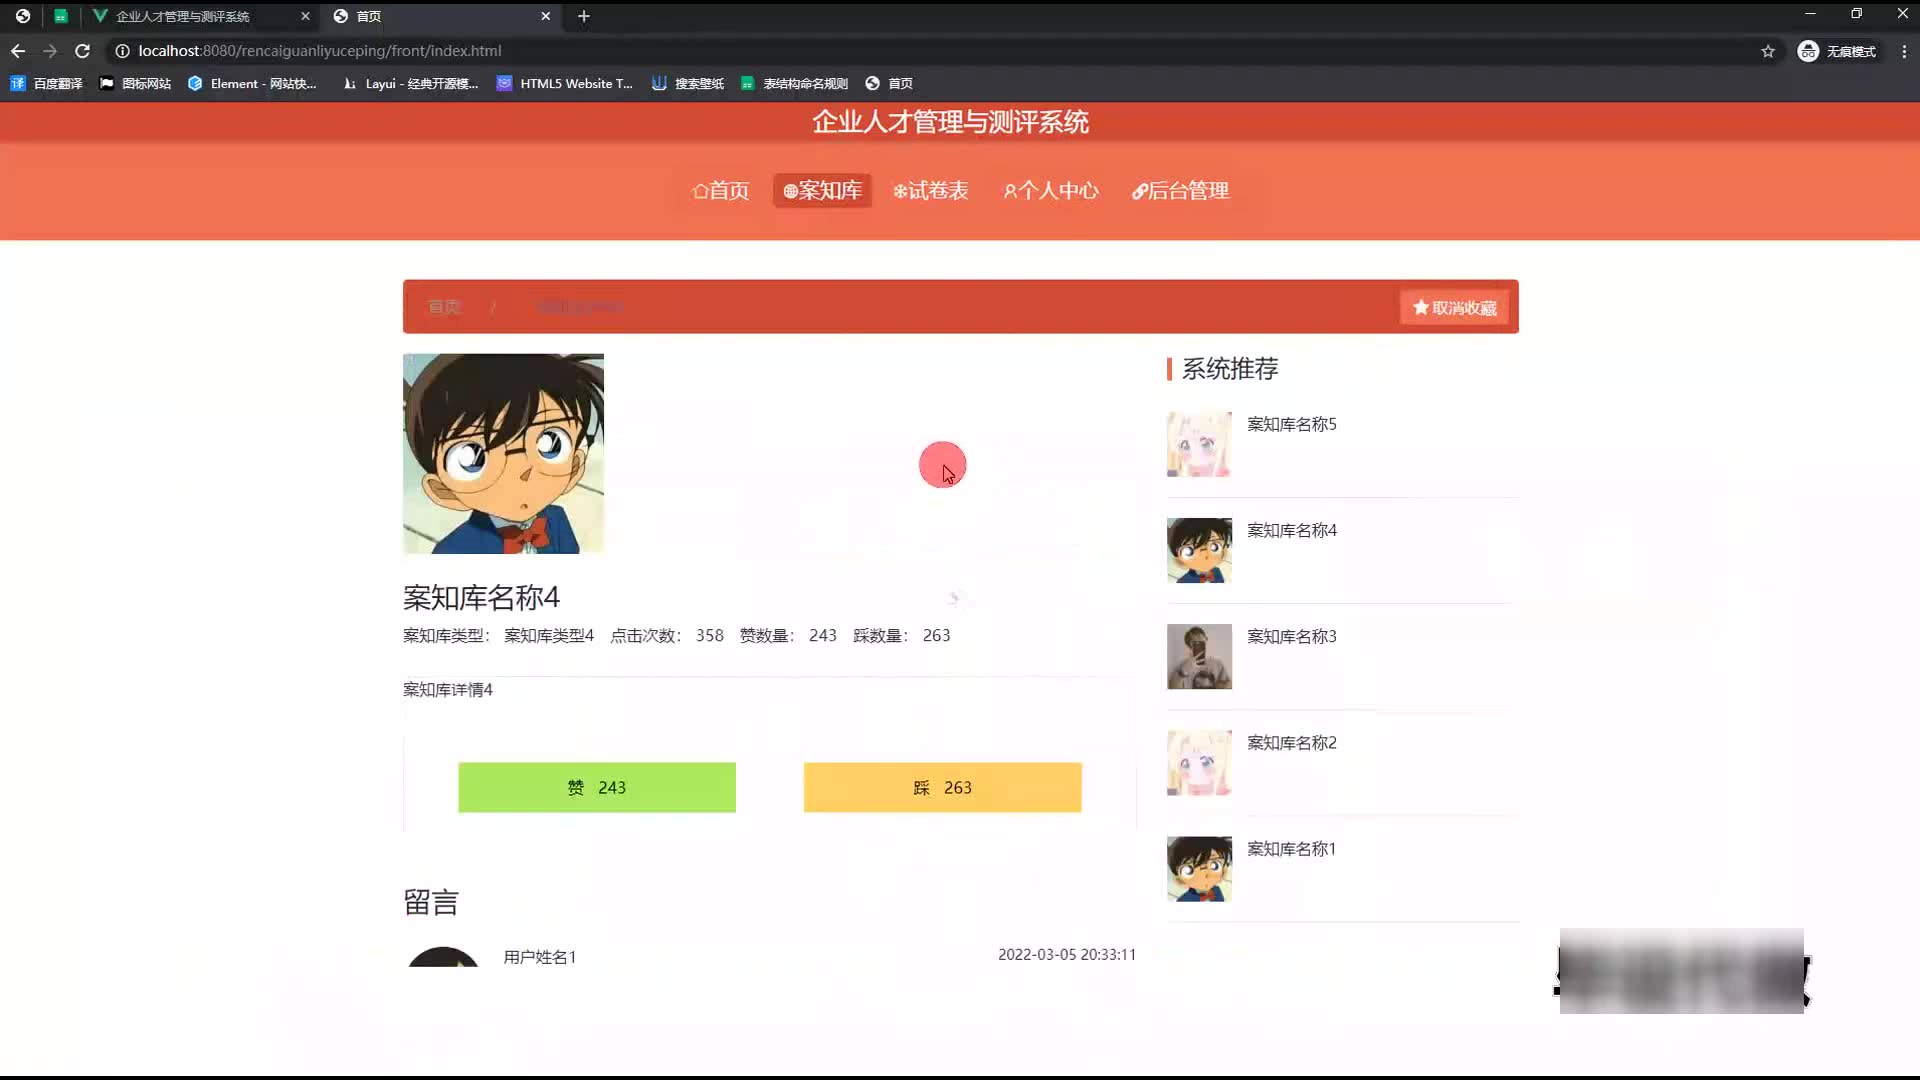
Task: Open recommended item 案知库名称1
Action: point(1291,848)
